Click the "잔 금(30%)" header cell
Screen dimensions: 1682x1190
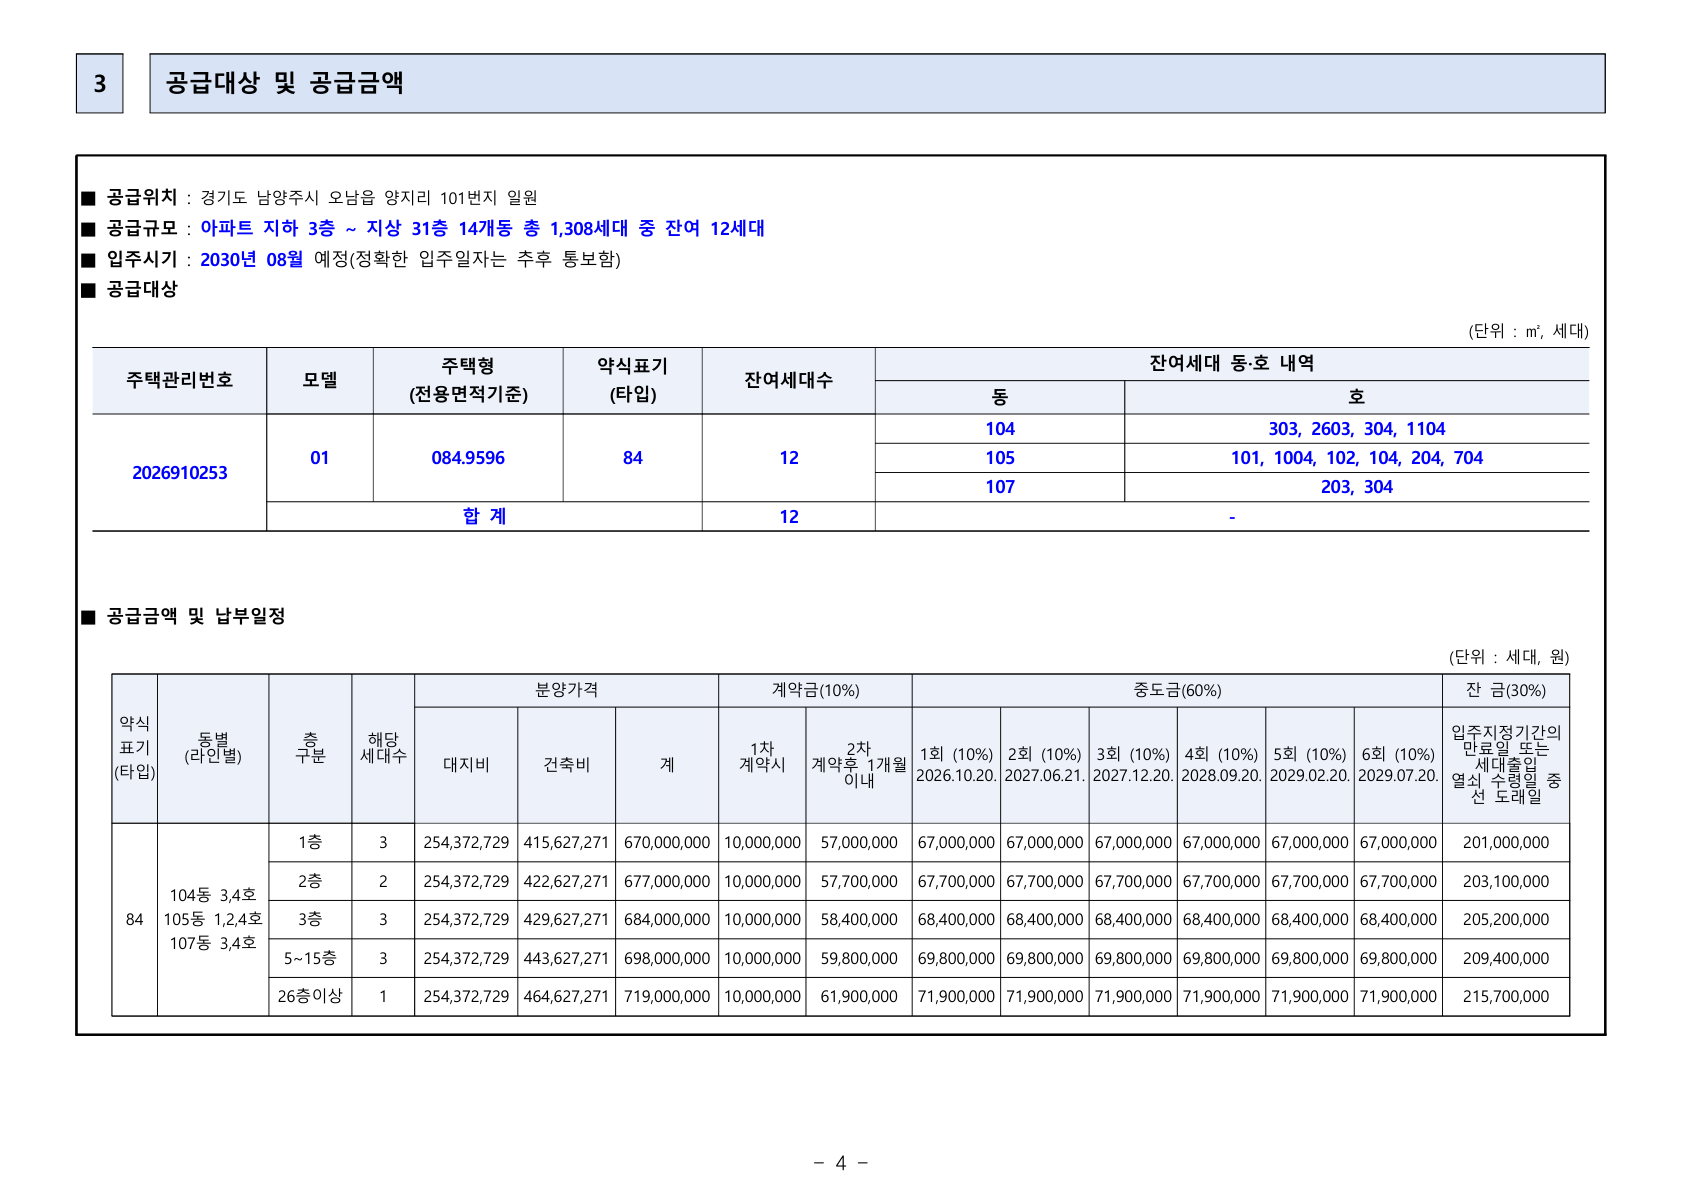1506,690
